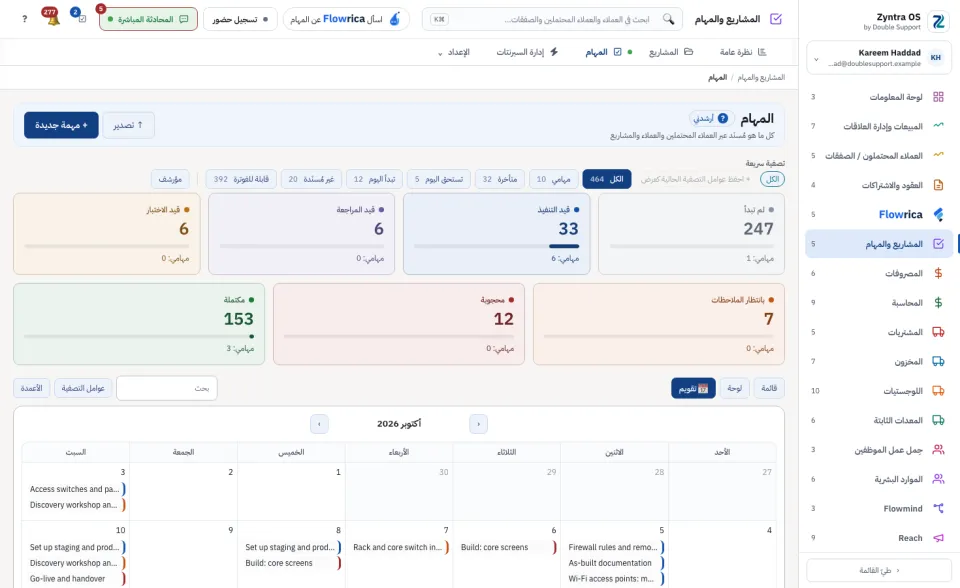Open الأعمدة columns chooser
This screenshot has height=588, width=960.
tap(31, 388)
